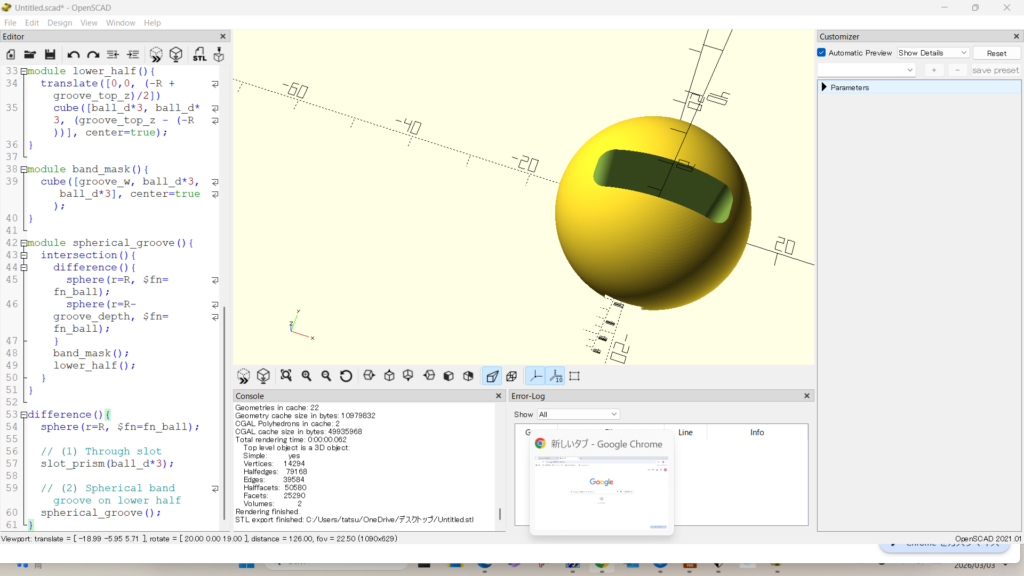
Task: Open the Show Details dropdown
Action: [932, 53]
